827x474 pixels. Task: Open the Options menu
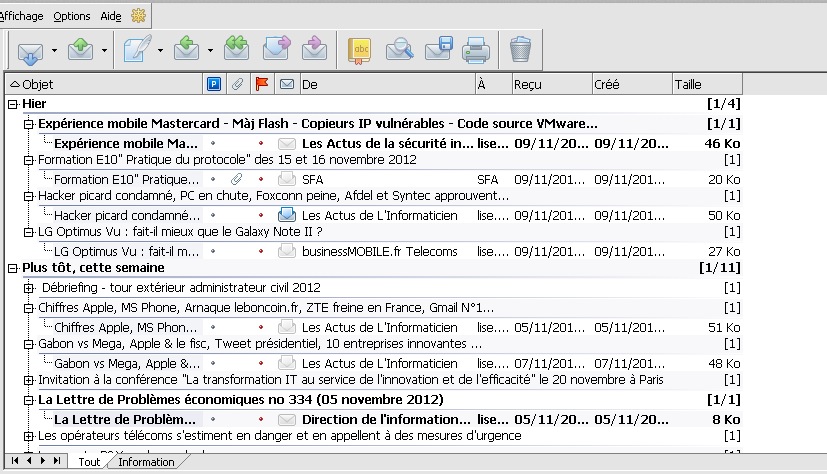pos(71,16)
